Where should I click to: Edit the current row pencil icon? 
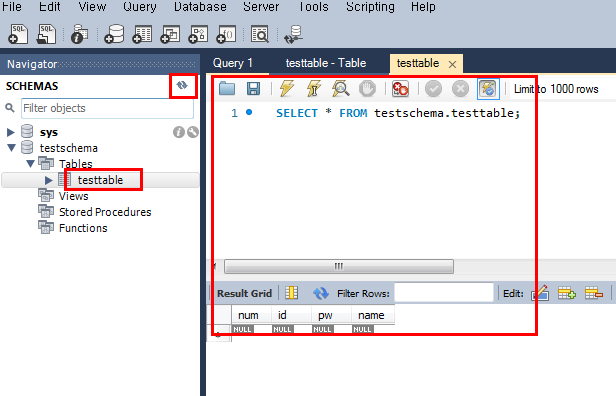(540, 293)
